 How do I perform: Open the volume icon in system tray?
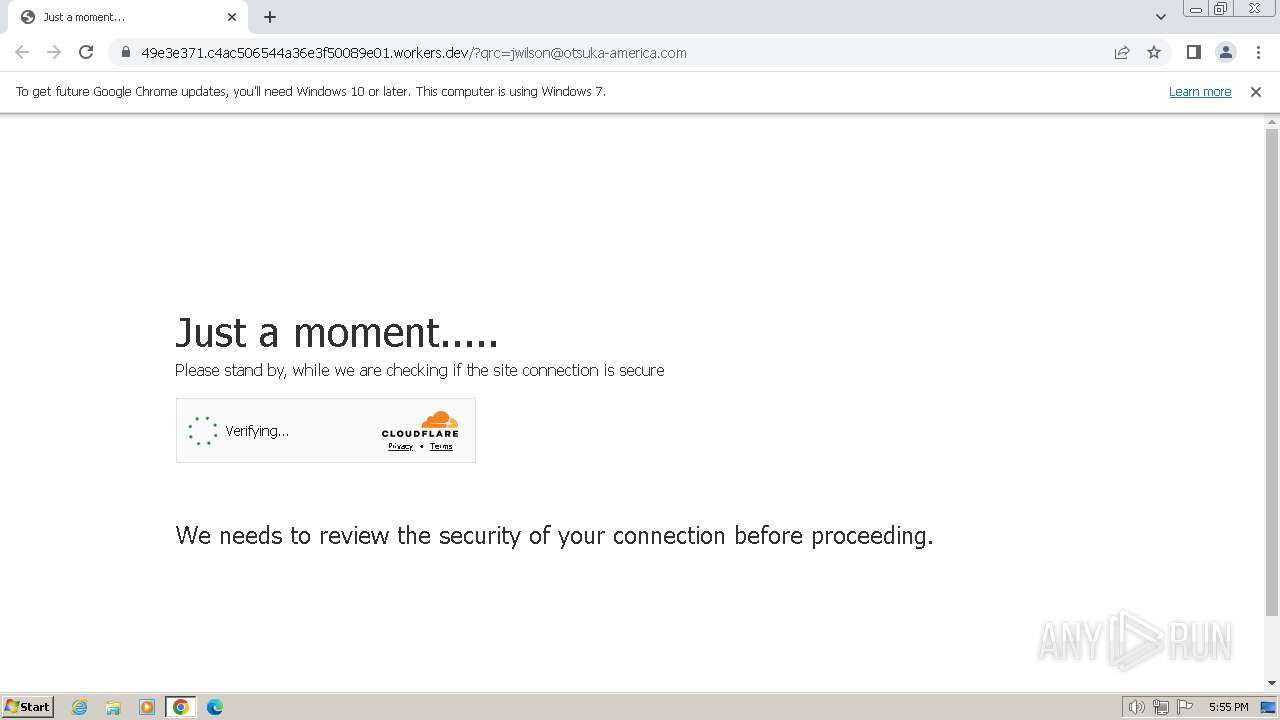[1136, 707]
